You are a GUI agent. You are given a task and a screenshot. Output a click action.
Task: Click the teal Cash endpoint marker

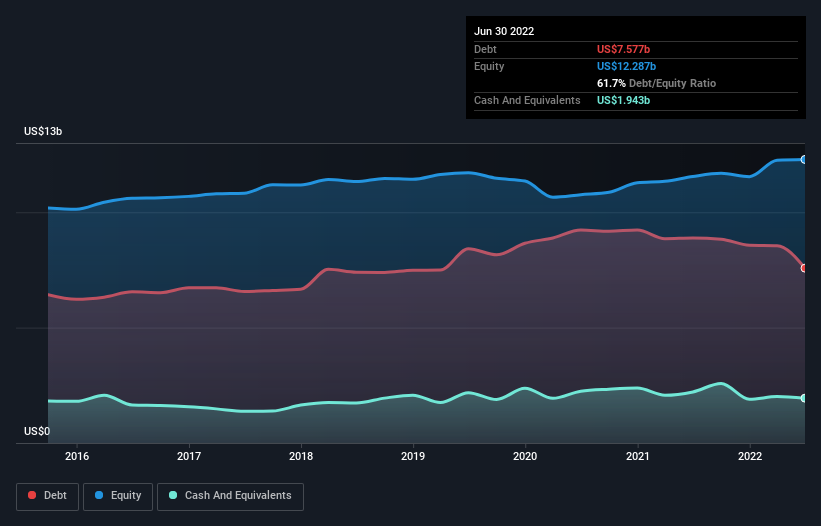(804, 398)
